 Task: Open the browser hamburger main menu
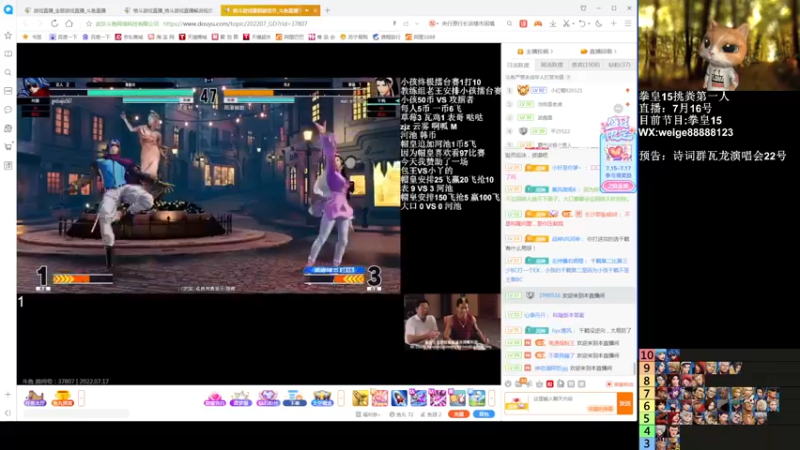[628, 23]
